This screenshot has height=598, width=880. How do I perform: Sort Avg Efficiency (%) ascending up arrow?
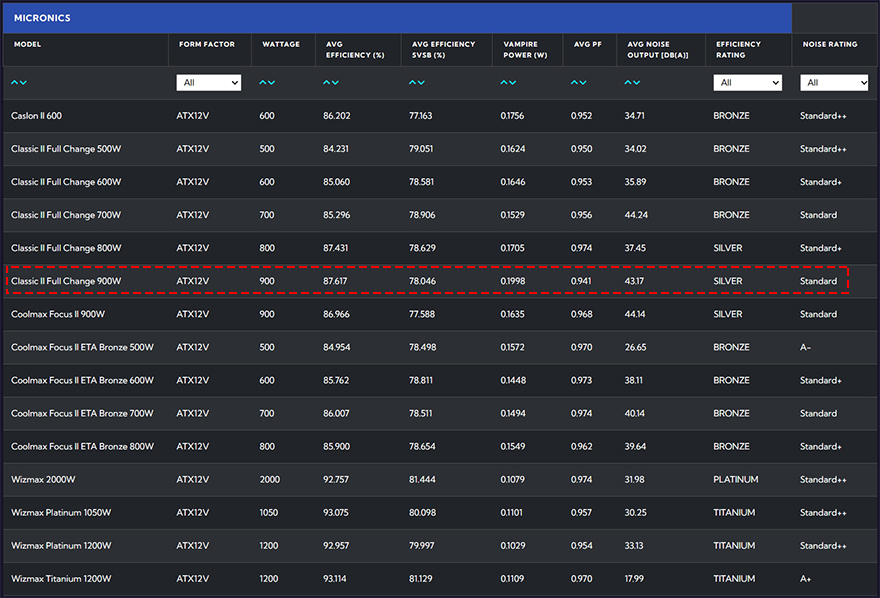click(x=327, y=82)
